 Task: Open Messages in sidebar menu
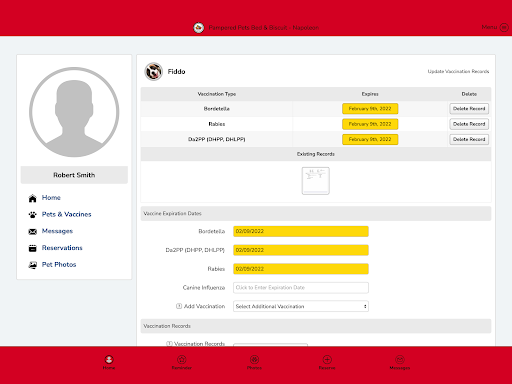tap(57, 231)
